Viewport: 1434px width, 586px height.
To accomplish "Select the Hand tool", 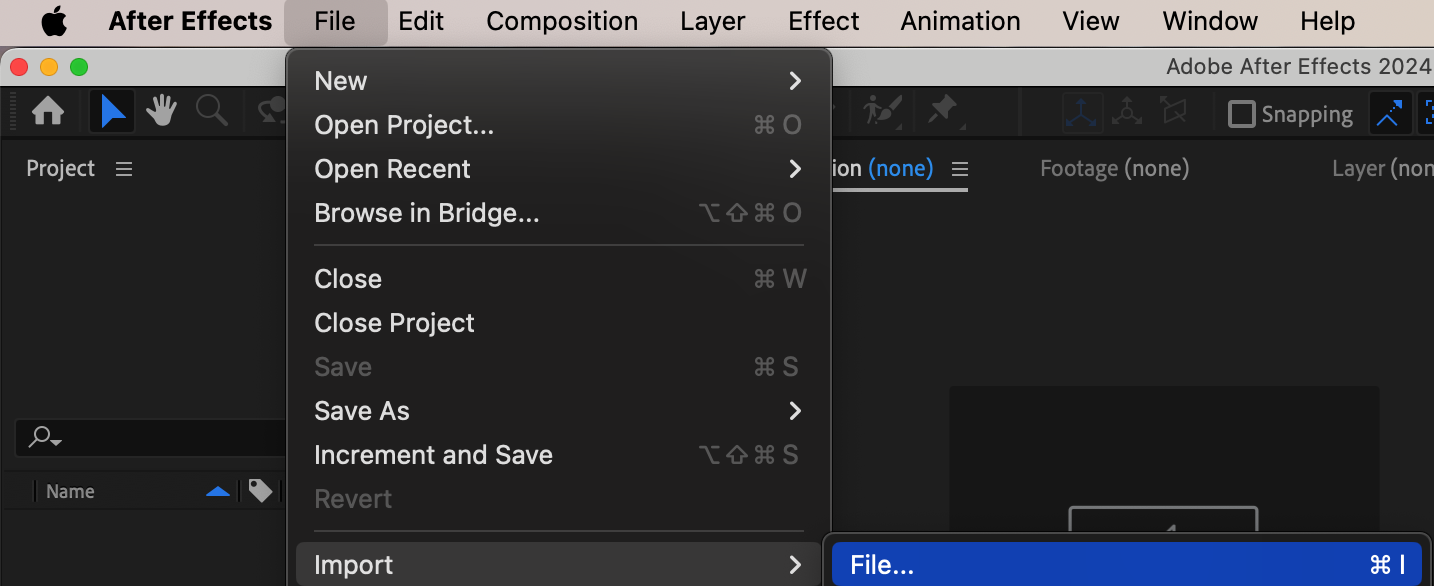I will click(x=161, y=112).
